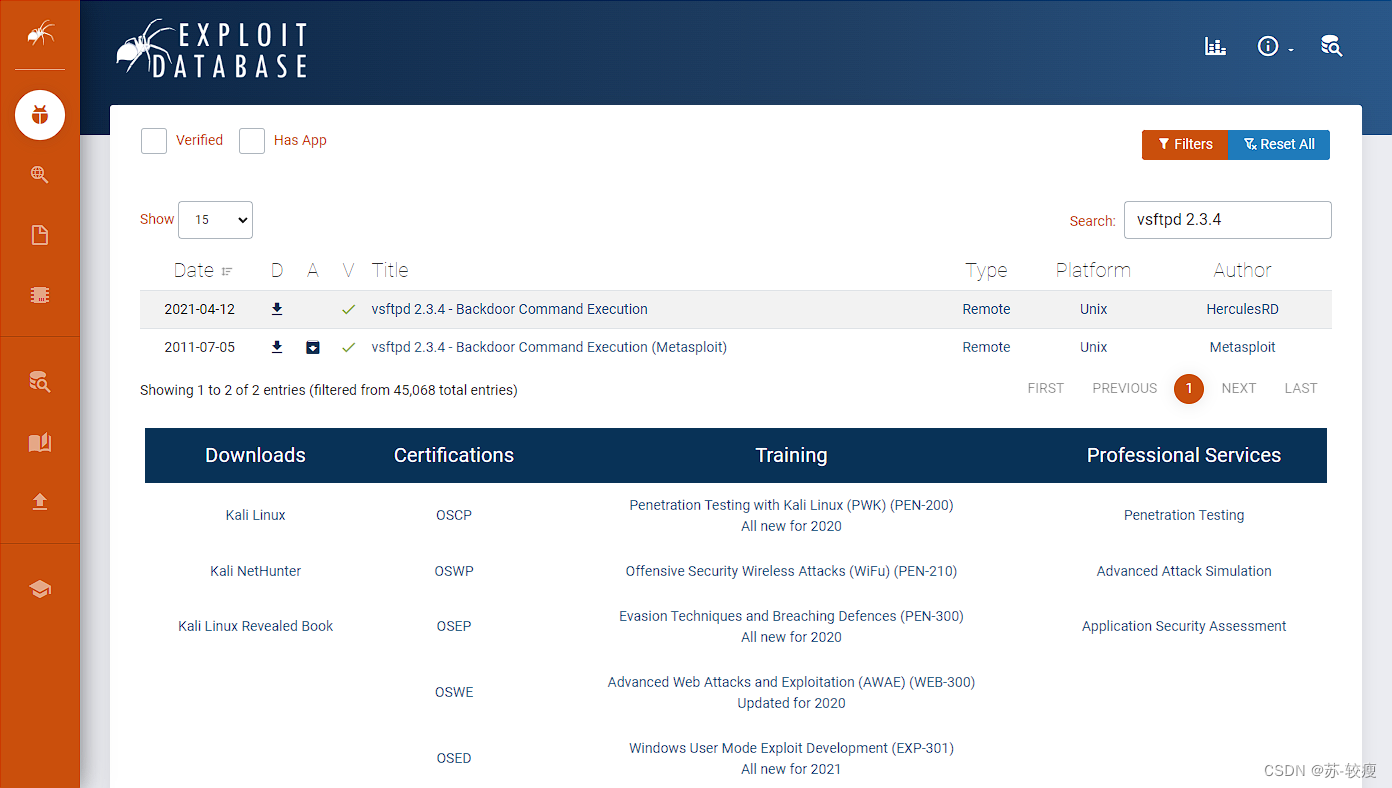
Task: Click the Type column header
Action: click(x=986, y=270)
